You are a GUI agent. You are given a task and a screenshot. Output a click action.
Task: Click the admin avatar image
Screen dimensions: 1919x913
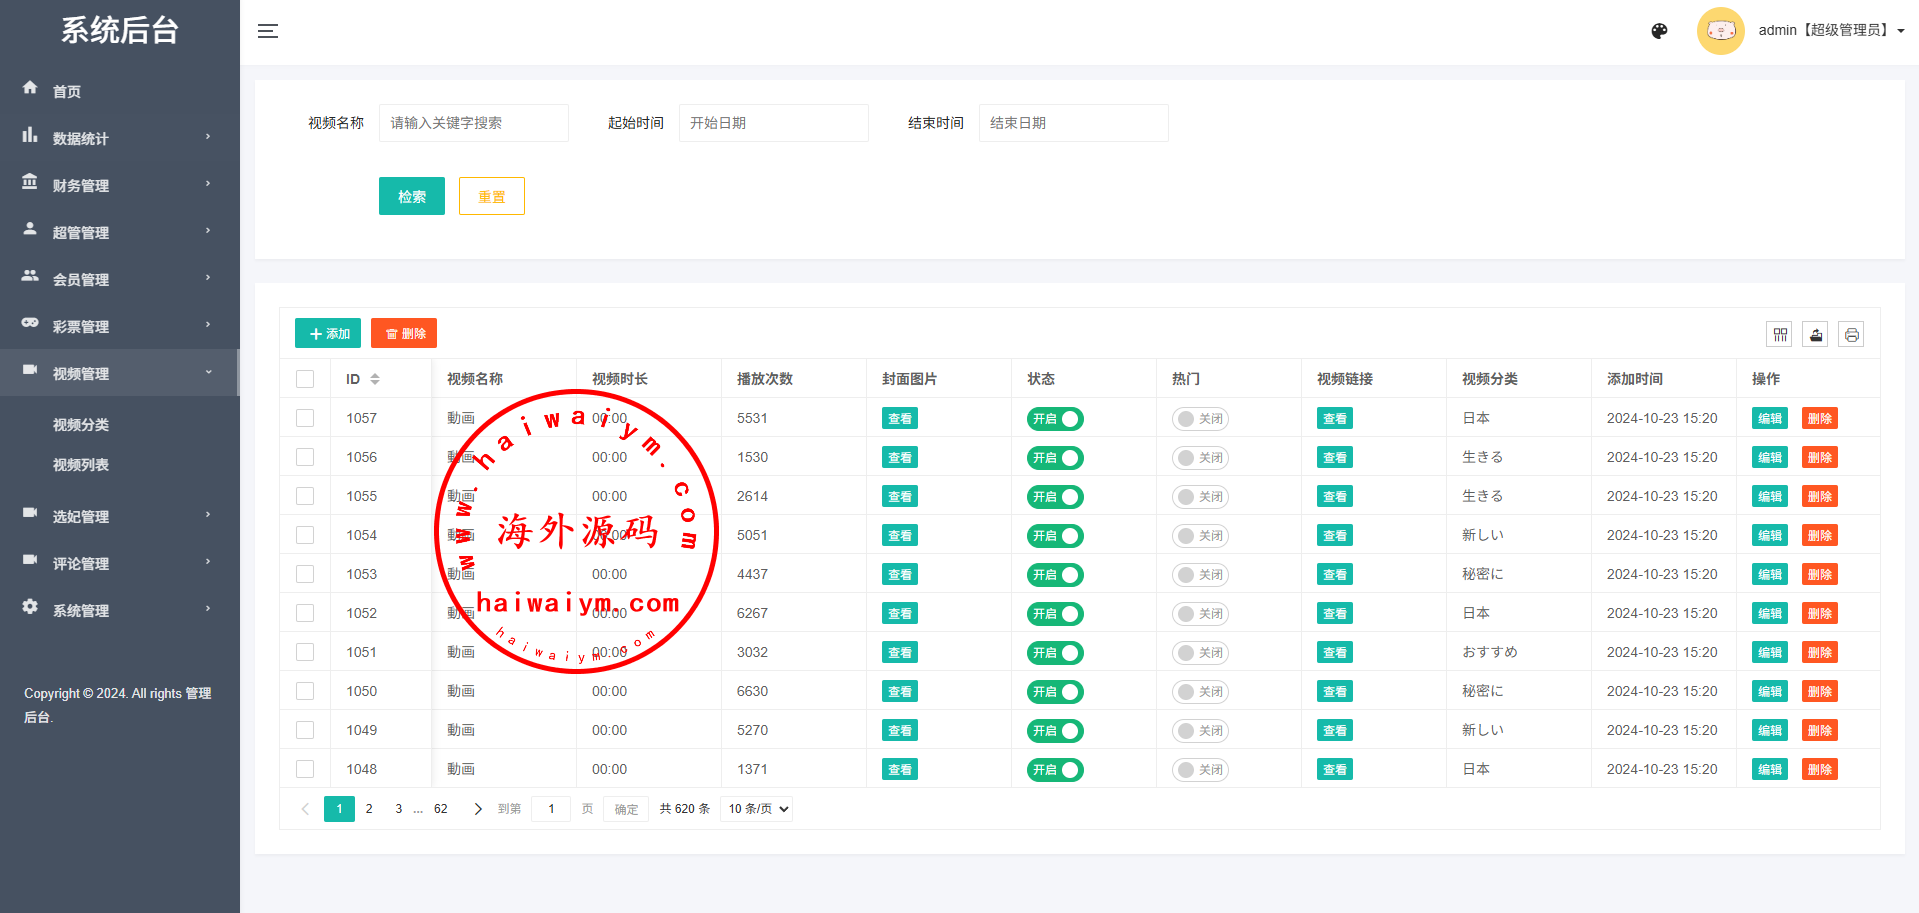[x=1720, y=31]
